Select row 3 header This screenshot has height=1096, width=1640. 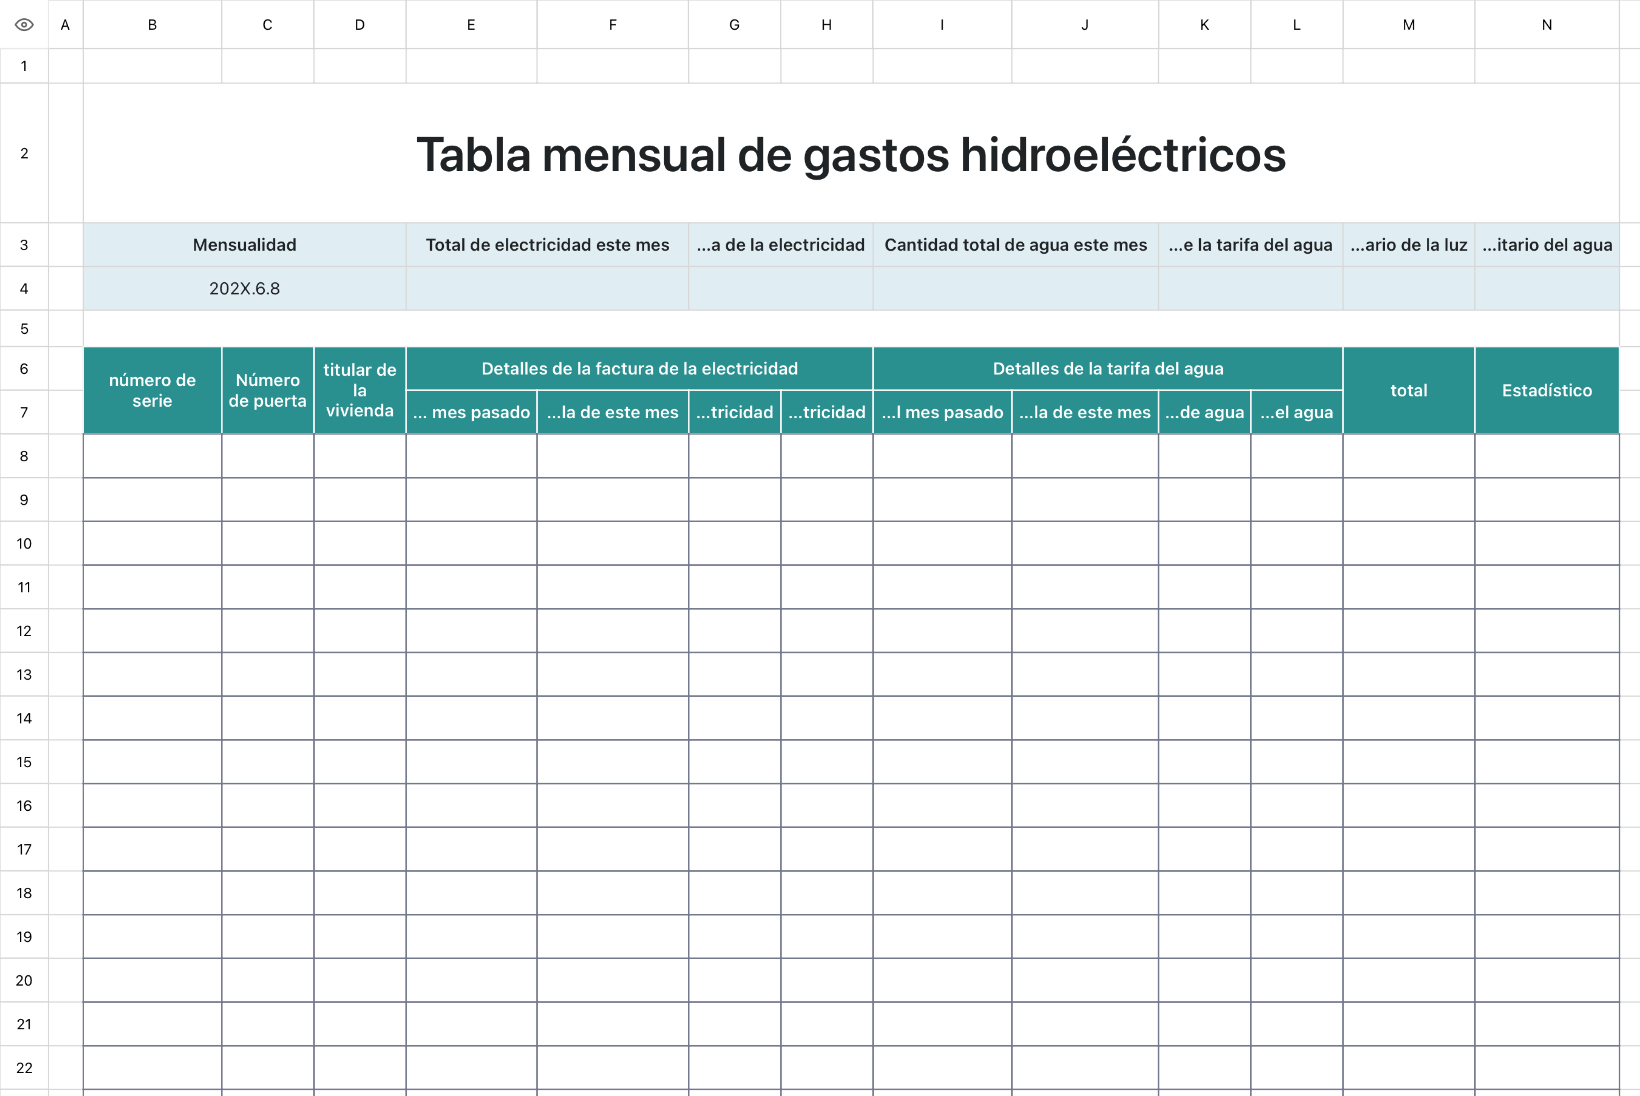(24, 245)
